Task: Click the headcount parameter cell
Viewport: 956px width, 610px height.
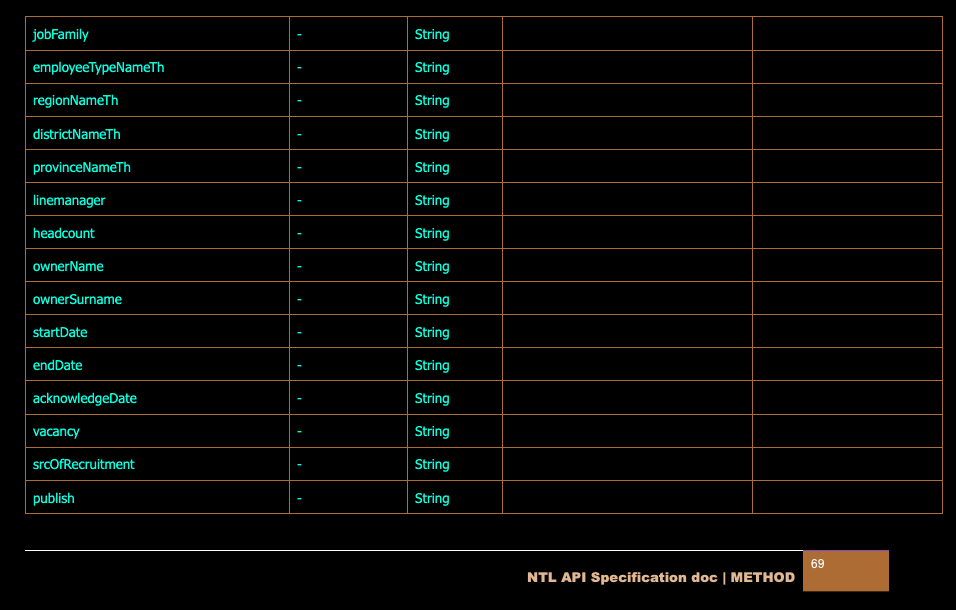Action: pos(64,233)
